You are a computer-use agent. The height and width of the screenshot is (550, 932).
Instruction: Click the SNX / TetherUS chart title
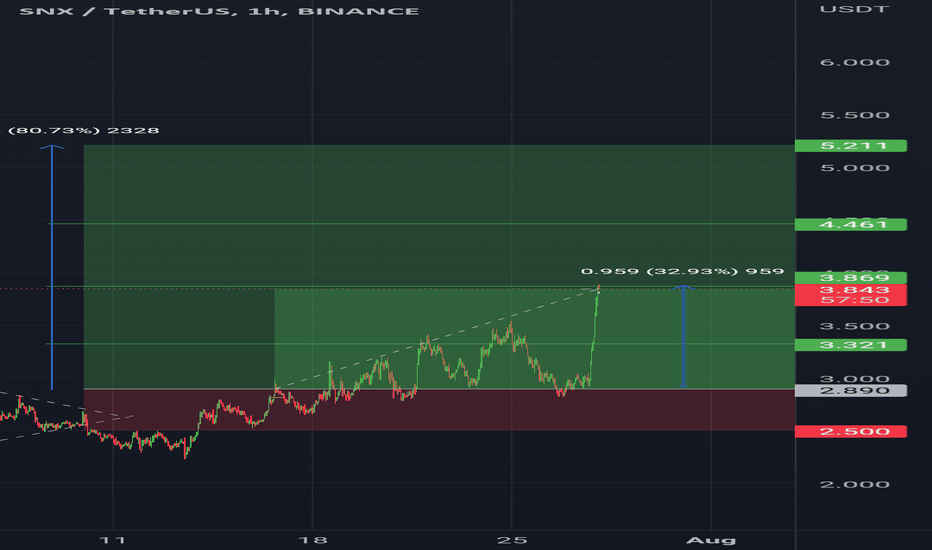(x=219, y=11)
